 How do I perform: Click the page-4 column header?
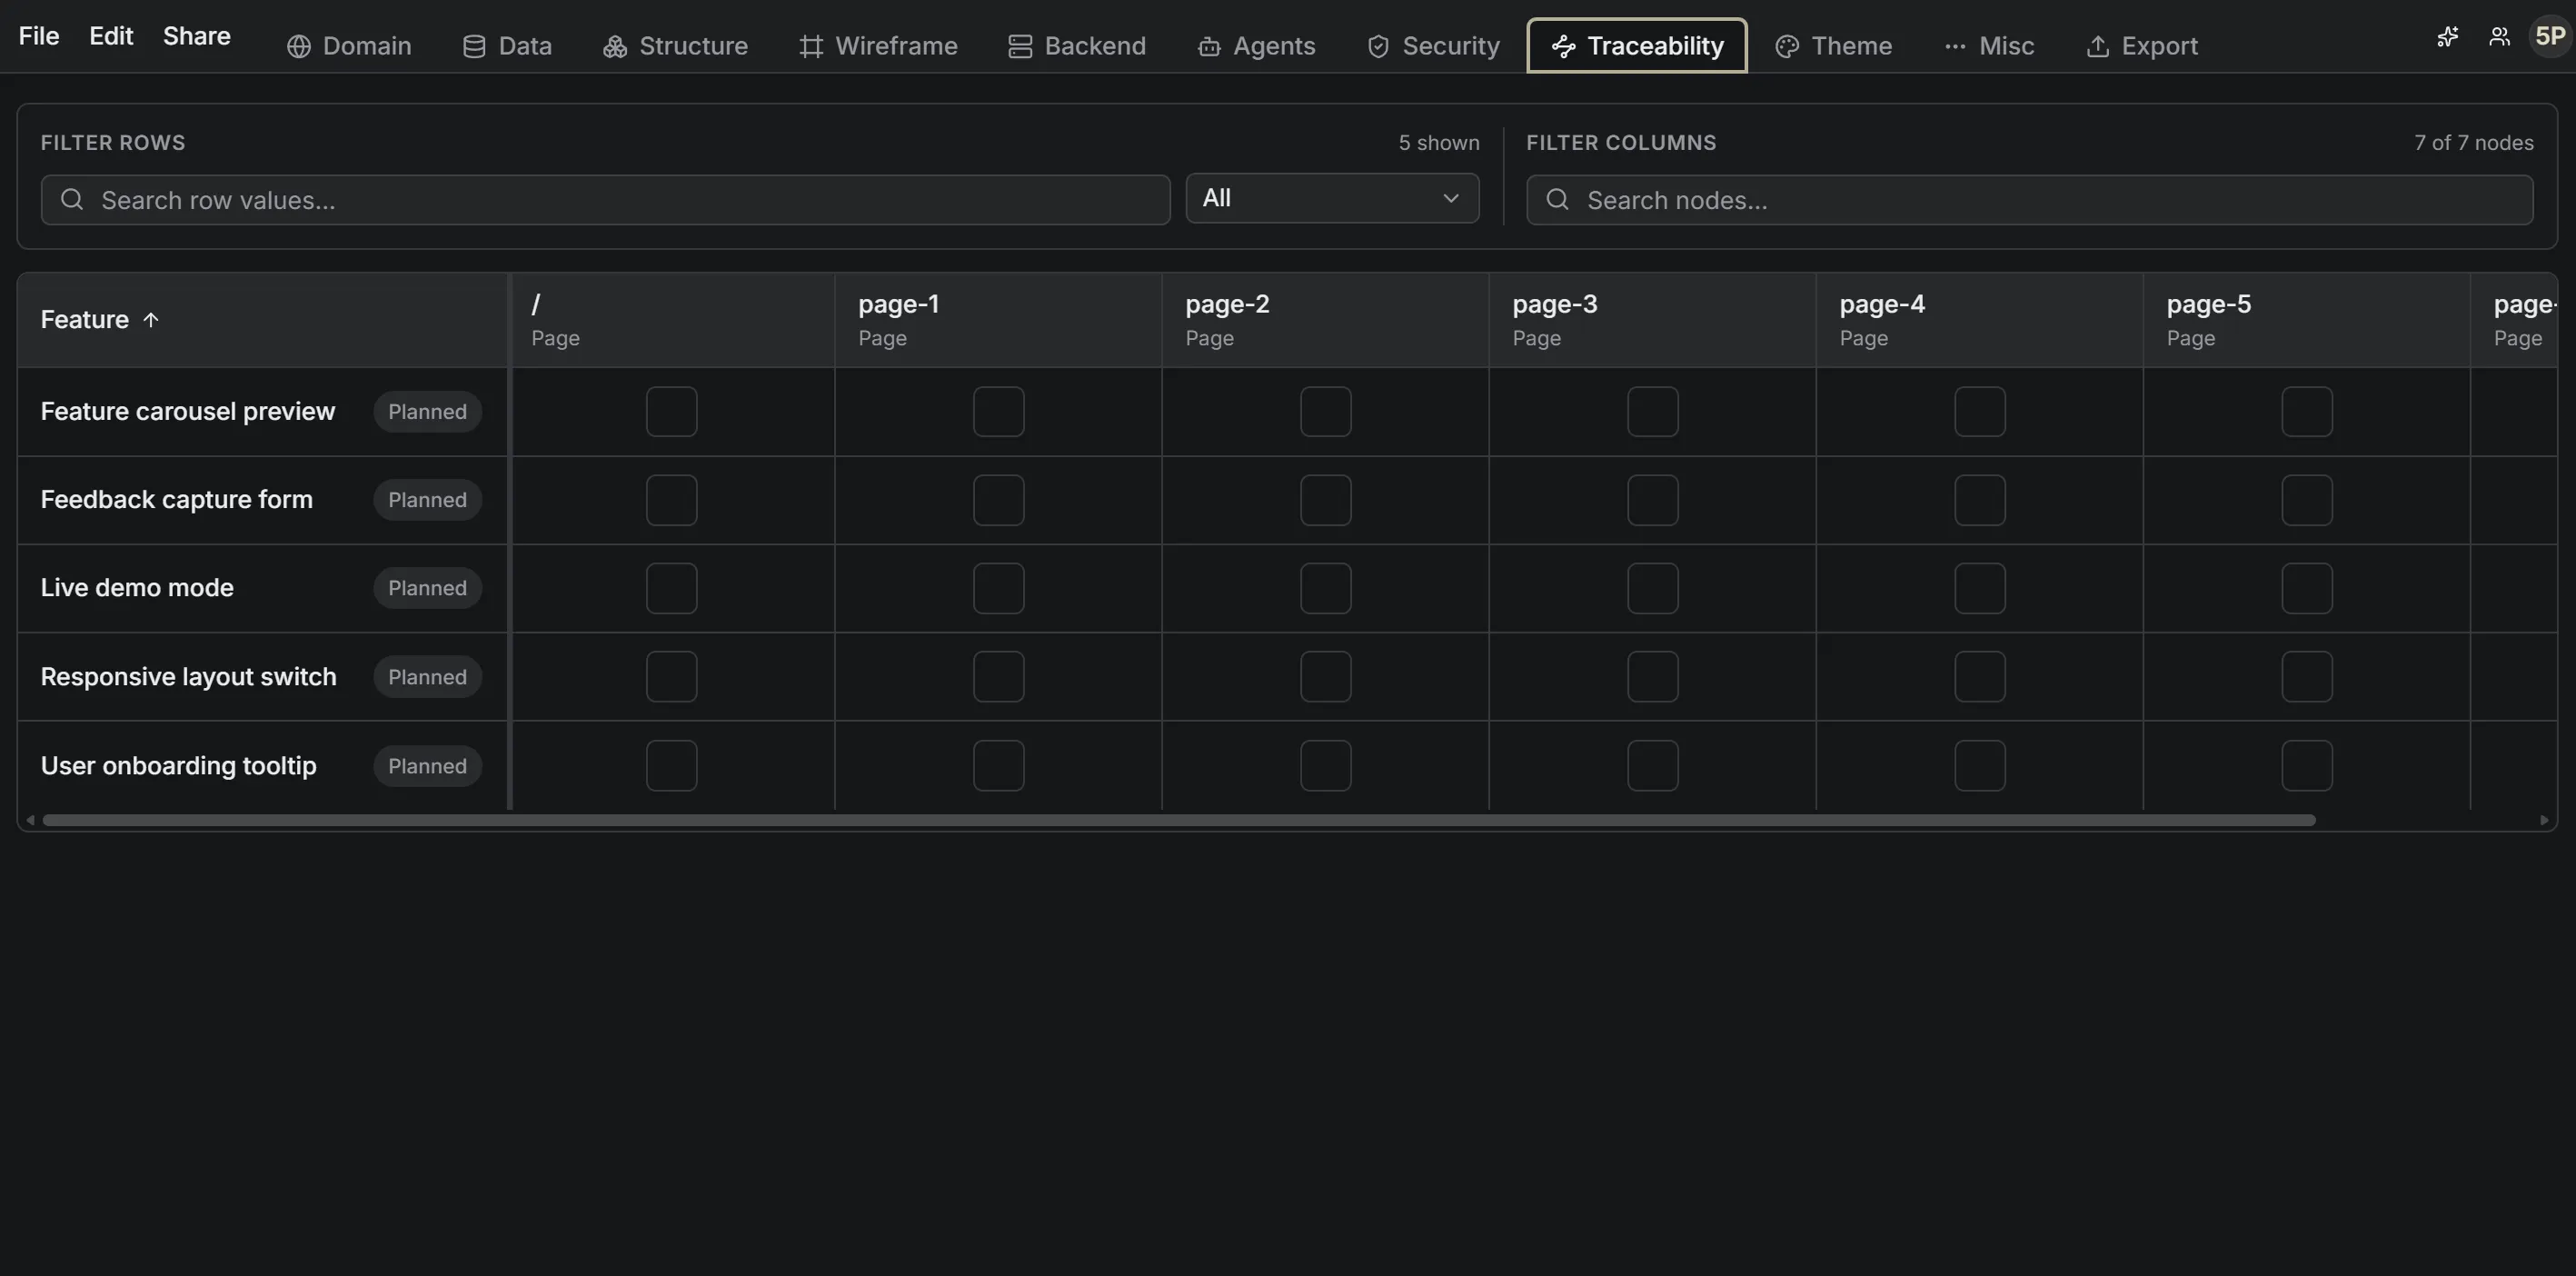(x=1979, y=320)
